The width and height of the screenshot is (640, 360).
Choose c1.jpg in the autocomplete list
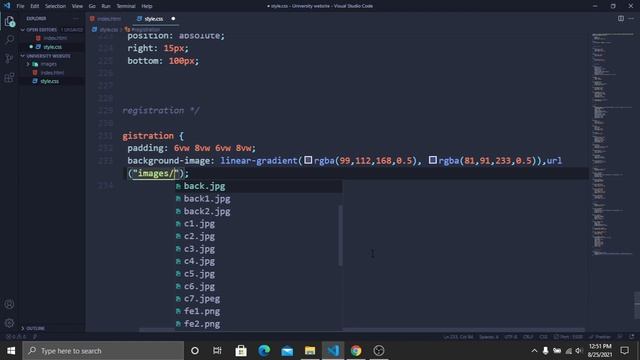click(x=259, y=224)
